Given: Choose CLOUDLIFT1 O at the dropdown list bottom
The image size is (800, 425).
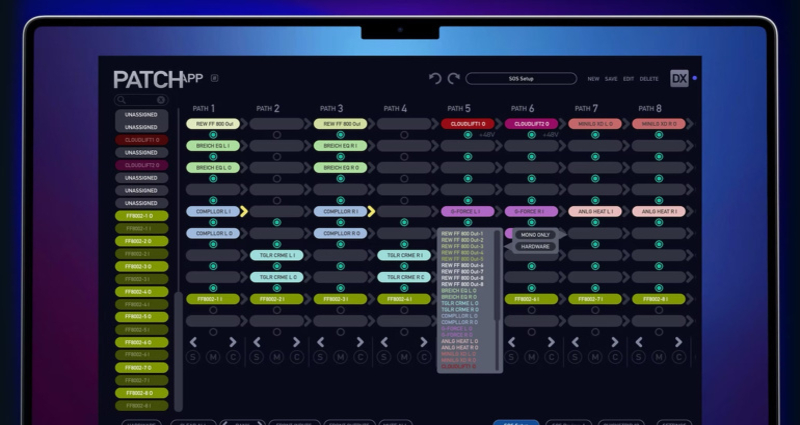Looking at the screenshot, I should [x=458, y=367].
